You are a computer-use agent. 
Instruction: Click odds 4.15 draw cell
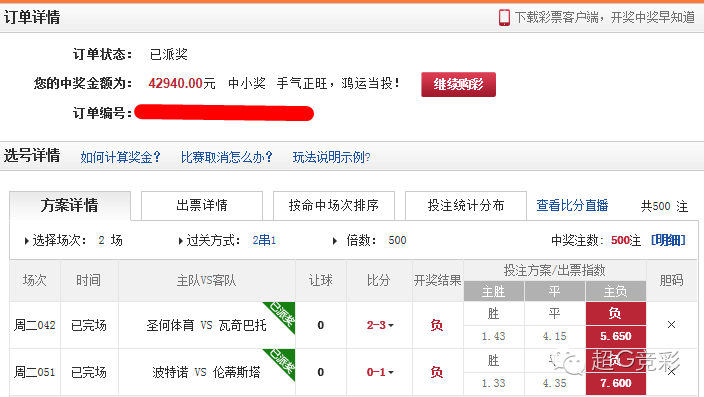(x=554, y=336)
